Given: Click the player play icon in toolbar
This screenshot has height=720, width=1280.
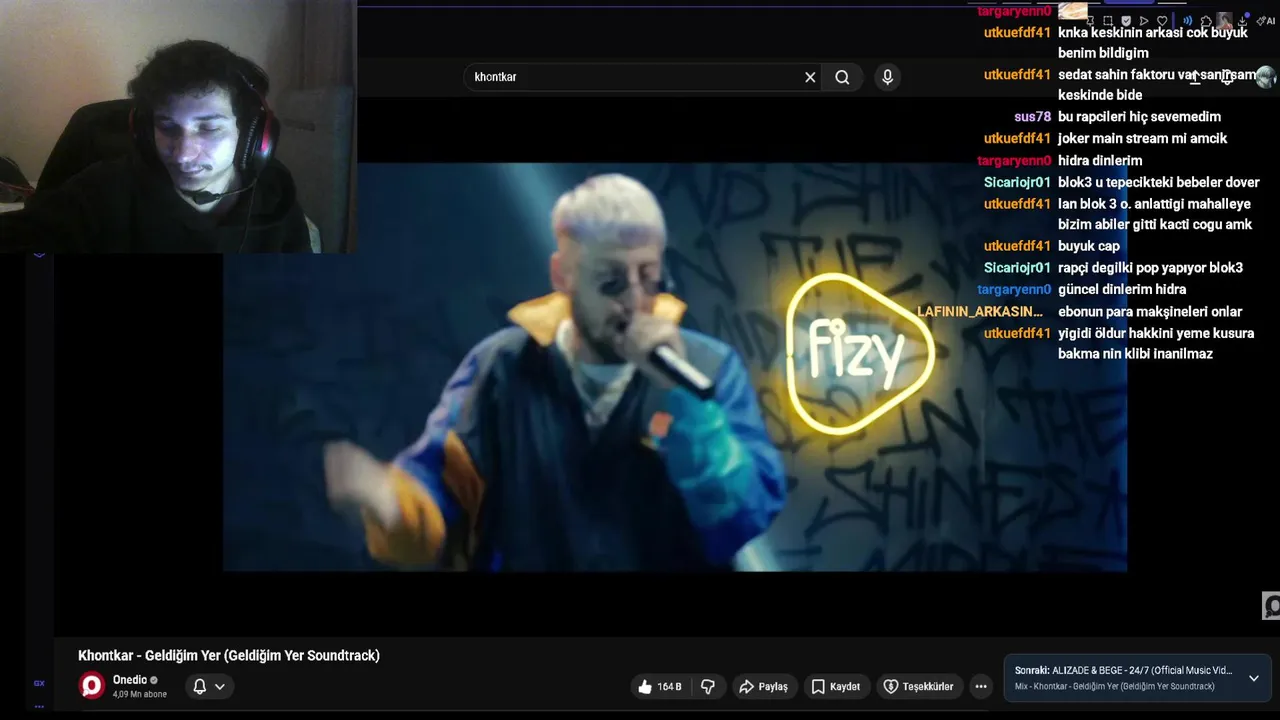Looking at the screenshot, I should [1144, 21].
